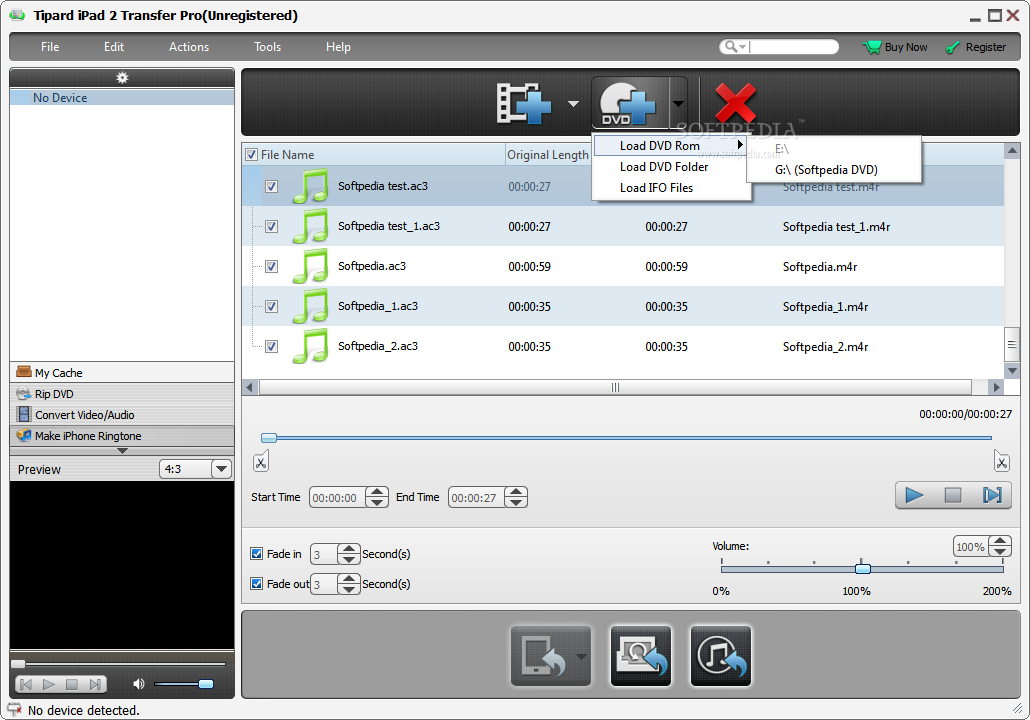This screenshot has width=1030, height=720.
Task: Mute the preview speaker icon
Action: point(139,685)
